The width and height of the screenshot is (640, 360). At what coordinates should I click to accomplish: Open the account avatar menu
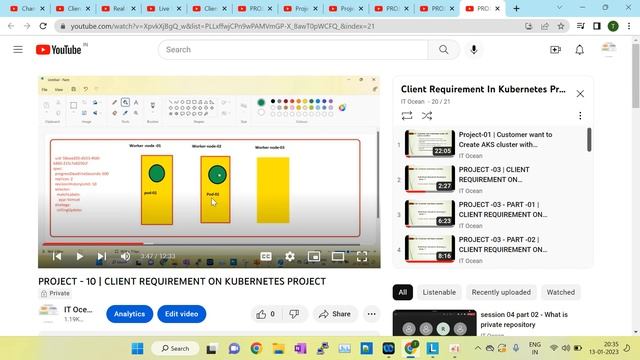tap(609, 49)
